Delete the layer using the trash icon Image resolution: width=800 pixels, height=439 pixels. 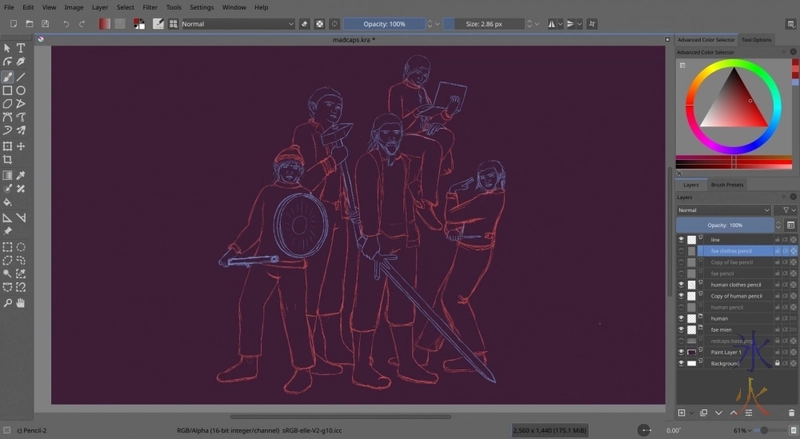791,412
